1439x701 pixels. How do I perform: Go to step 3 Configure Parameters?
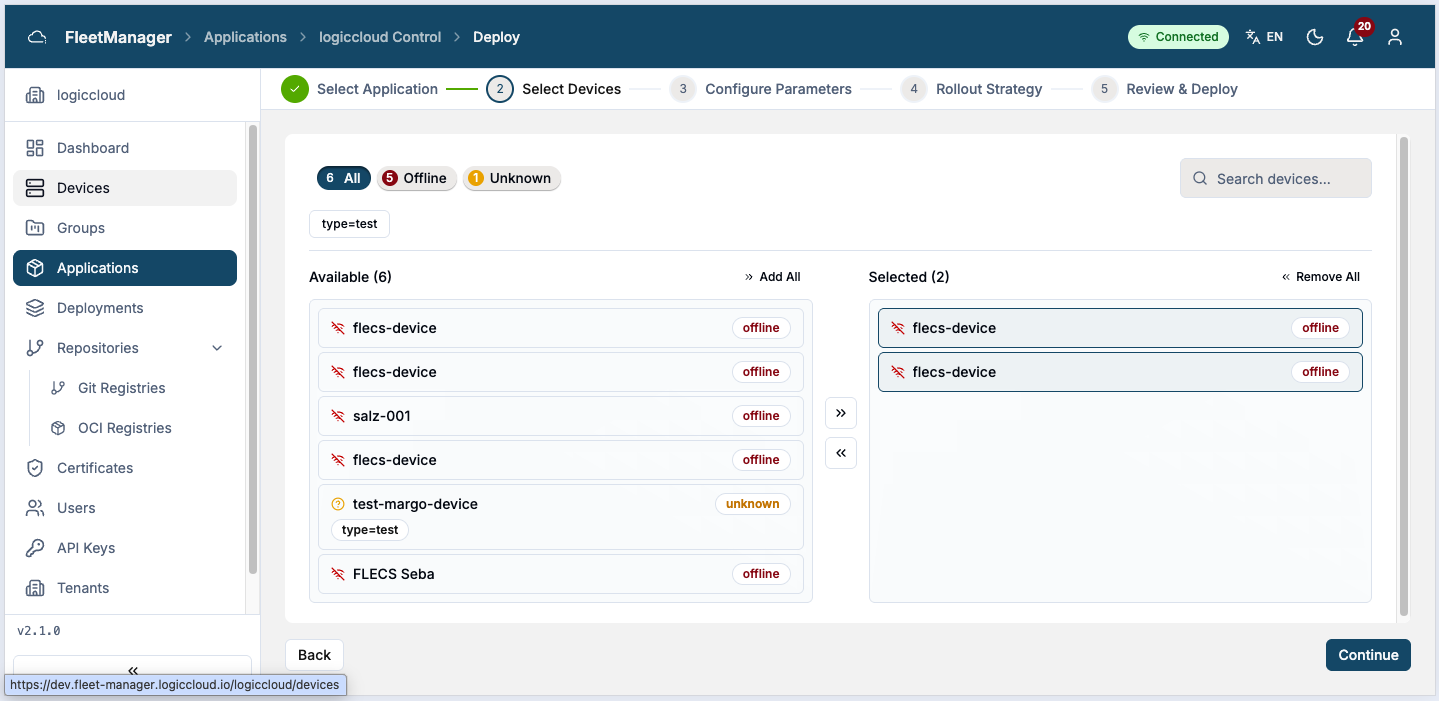pyautogui.click(x=761, y=89)
